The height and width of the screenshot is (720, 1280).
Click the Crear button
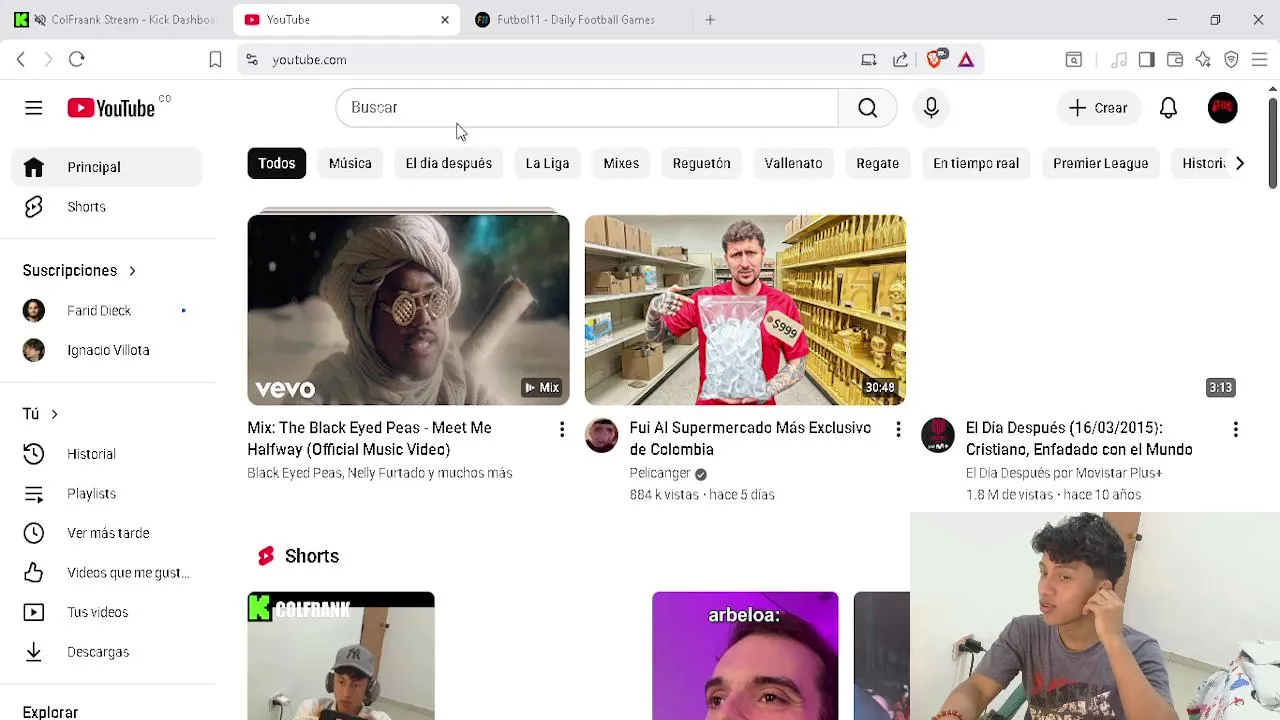coord(1097,108)
